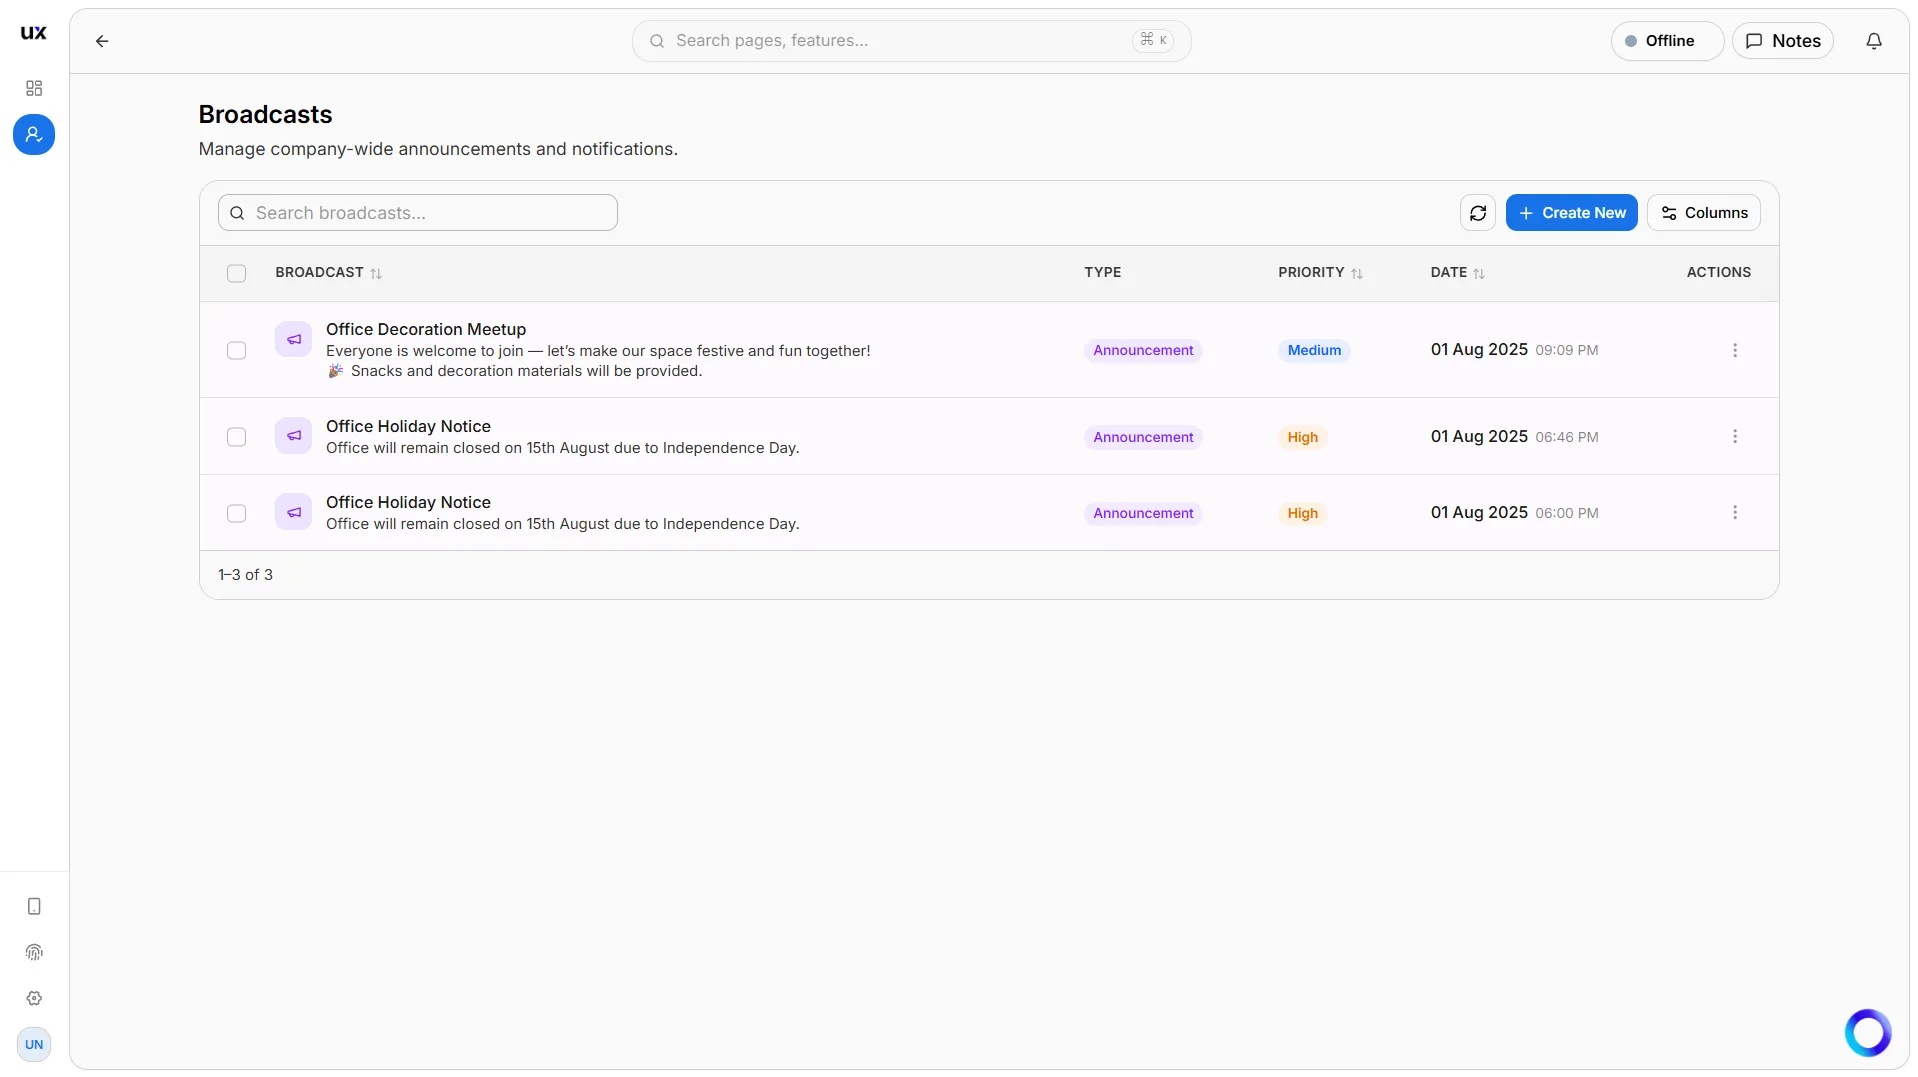Open the dashboard grid icon in sidebar
The width and height of the screenshot is (1918, 1077).
(34, 88)
